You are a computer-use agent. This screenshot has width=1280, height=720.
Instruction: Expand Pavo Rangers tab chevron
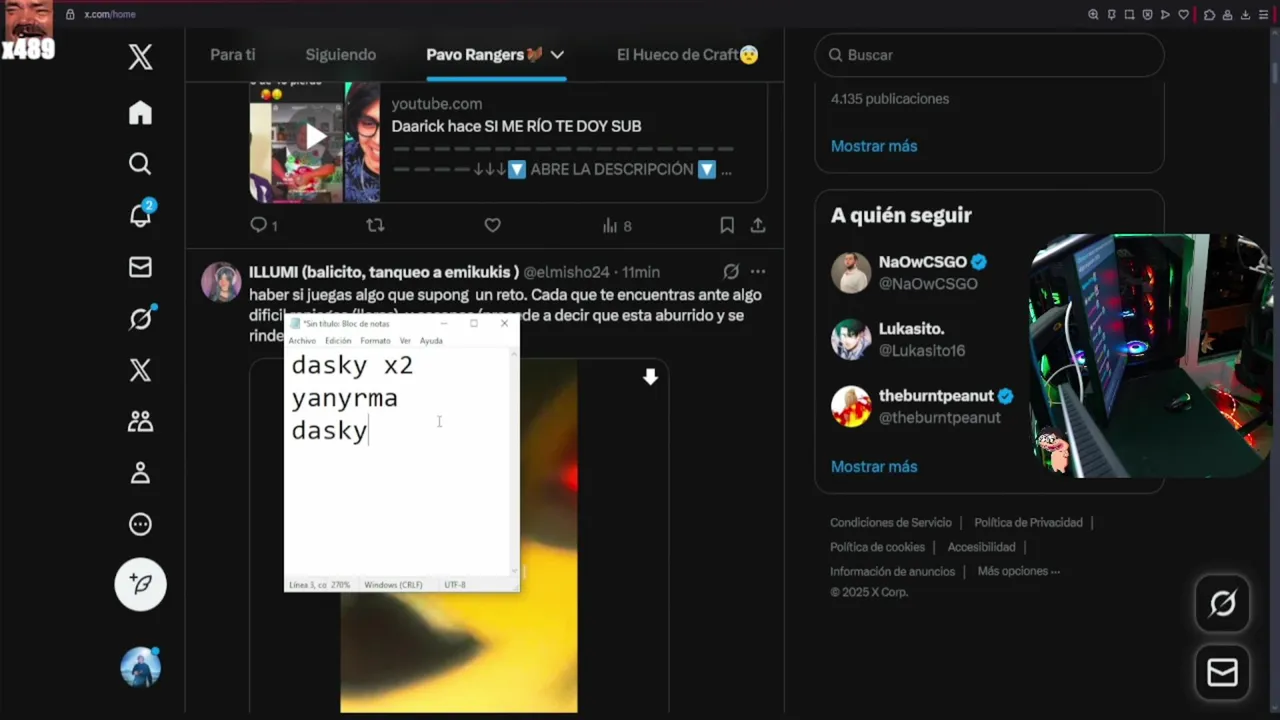click(x=557, y=55)
